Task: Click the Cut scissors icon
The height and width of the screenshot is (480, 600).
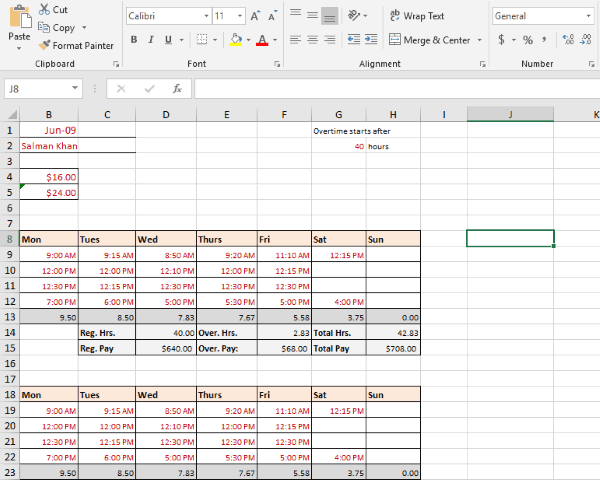Action: [x=44, y=10]
